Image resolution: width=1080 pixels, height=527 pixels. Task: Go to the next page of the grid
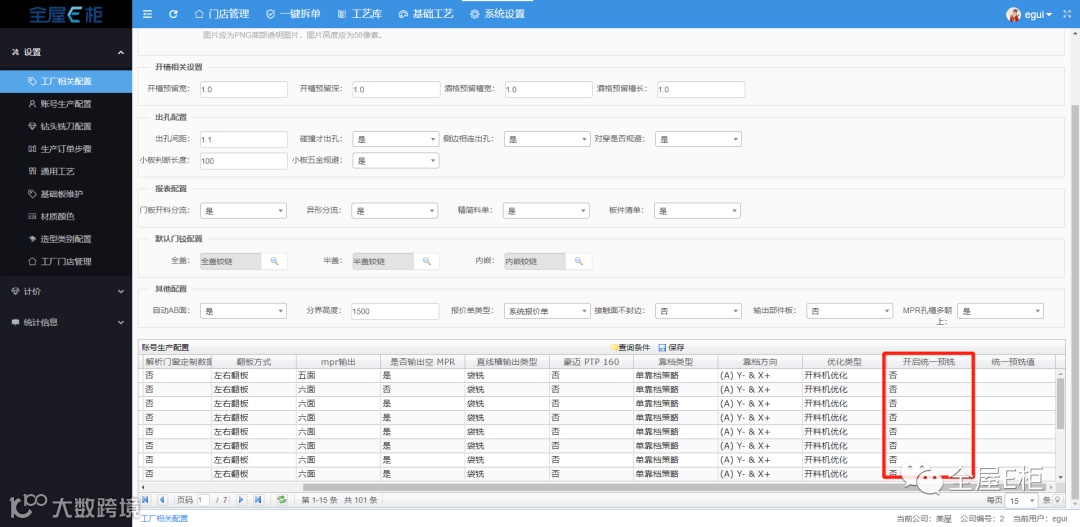pos(242,499)
